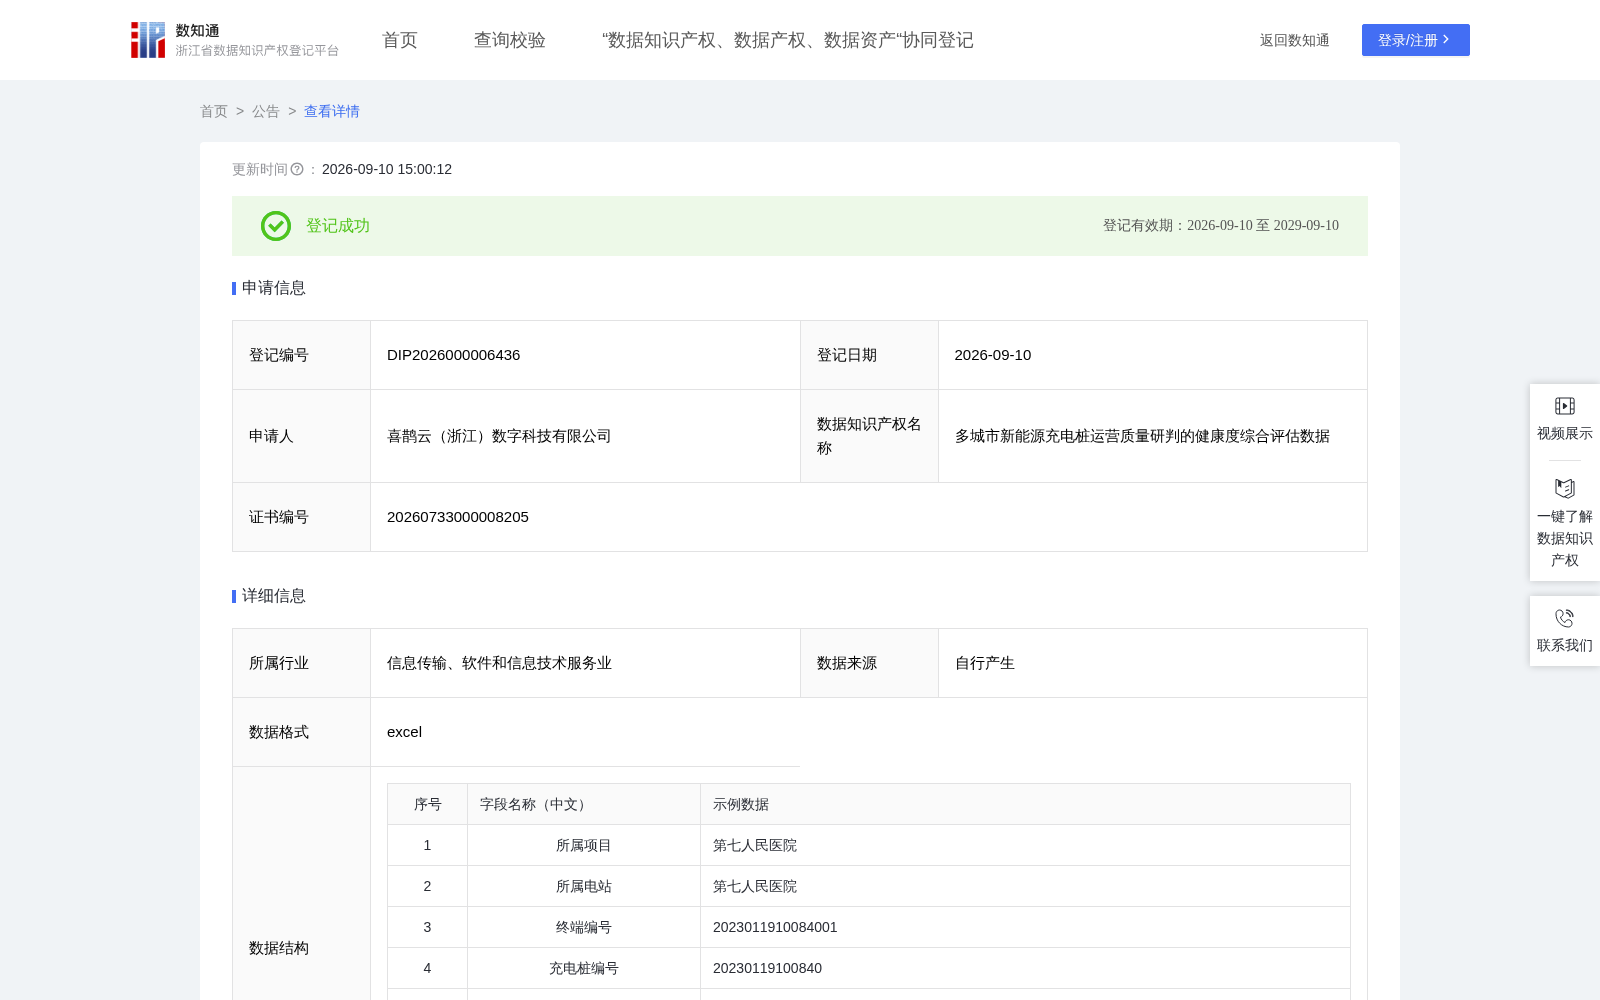1600x1000 pixels.
Task: Select the 登记日期 value 2026-09-10
Action: [x=993, y=355]
